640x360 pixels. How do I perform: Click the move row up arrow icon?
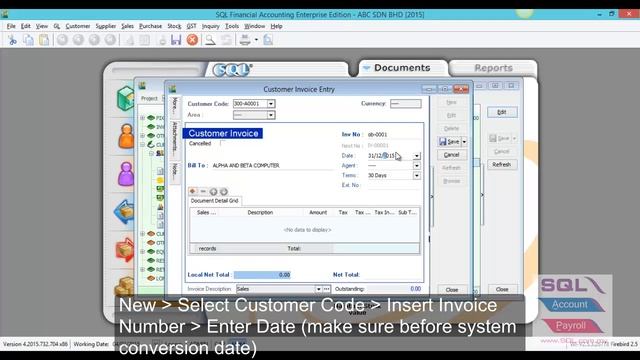tap(213, 191)
